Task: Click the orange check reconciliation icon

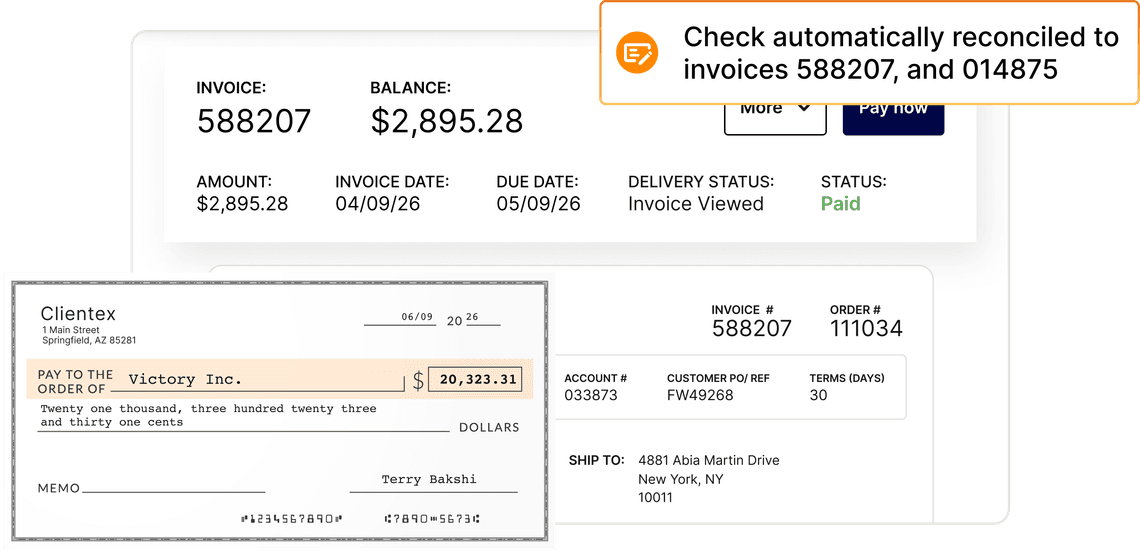Action: [x=637, y=53]
